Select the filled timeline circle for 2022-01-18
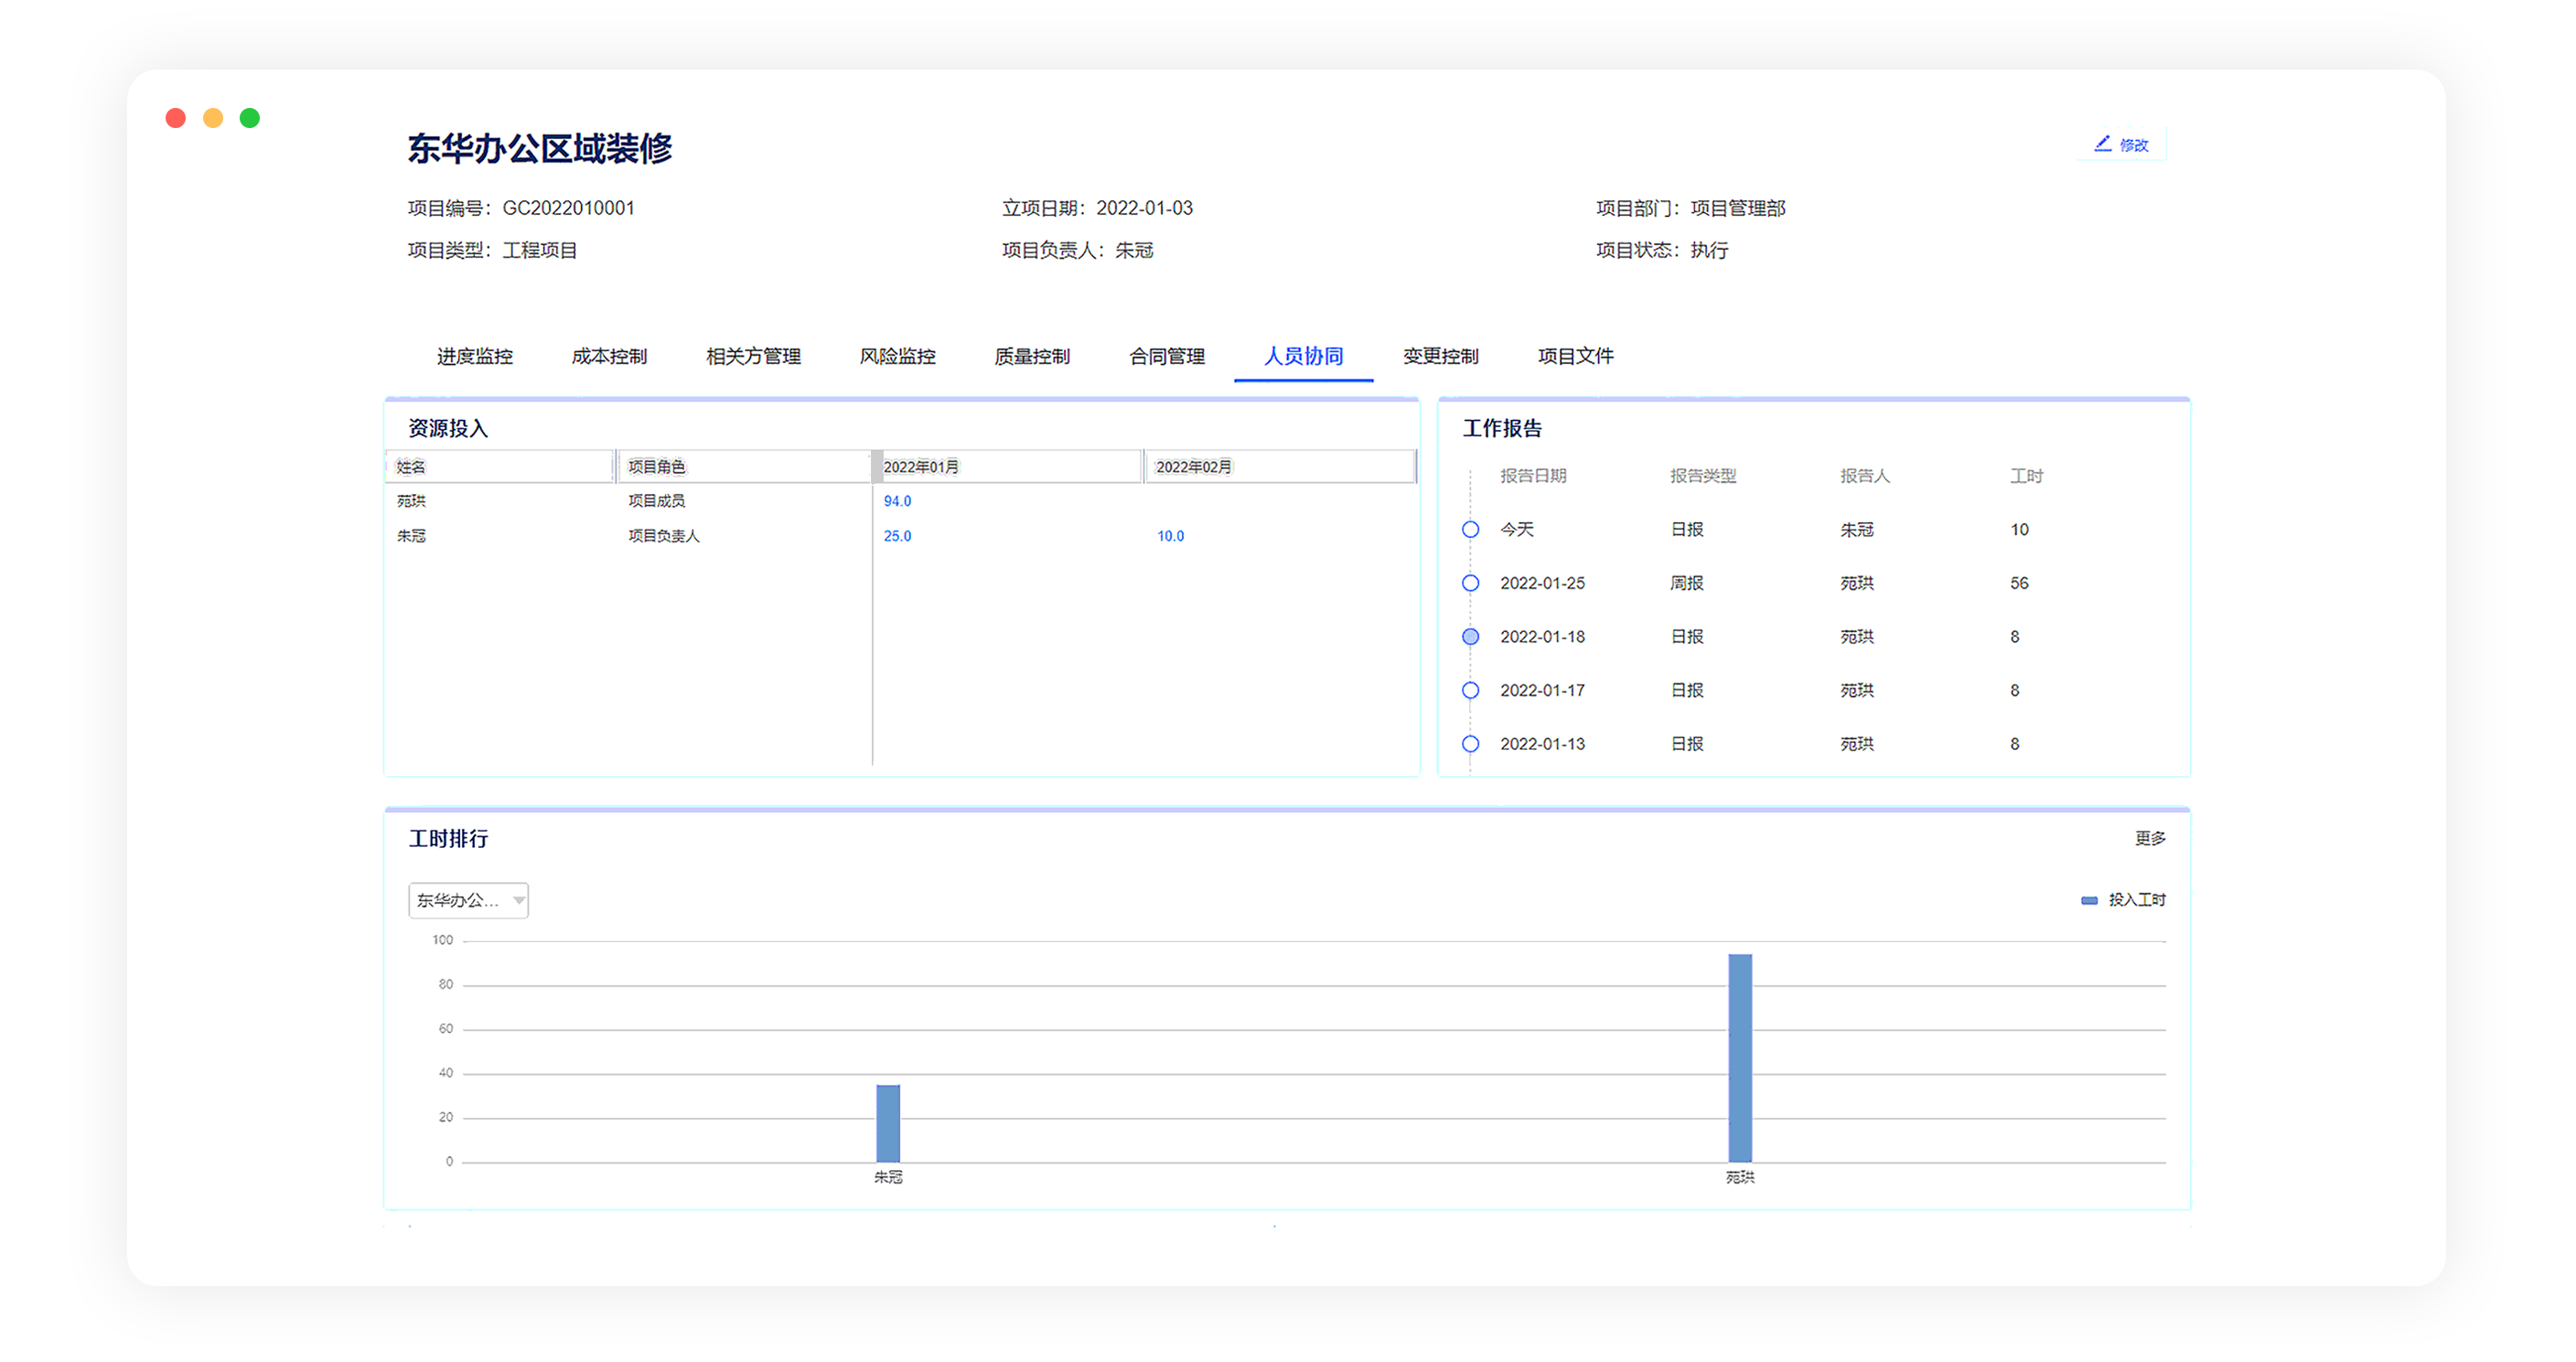This screenshot has width=2576, height=1362. point(1470,637)
